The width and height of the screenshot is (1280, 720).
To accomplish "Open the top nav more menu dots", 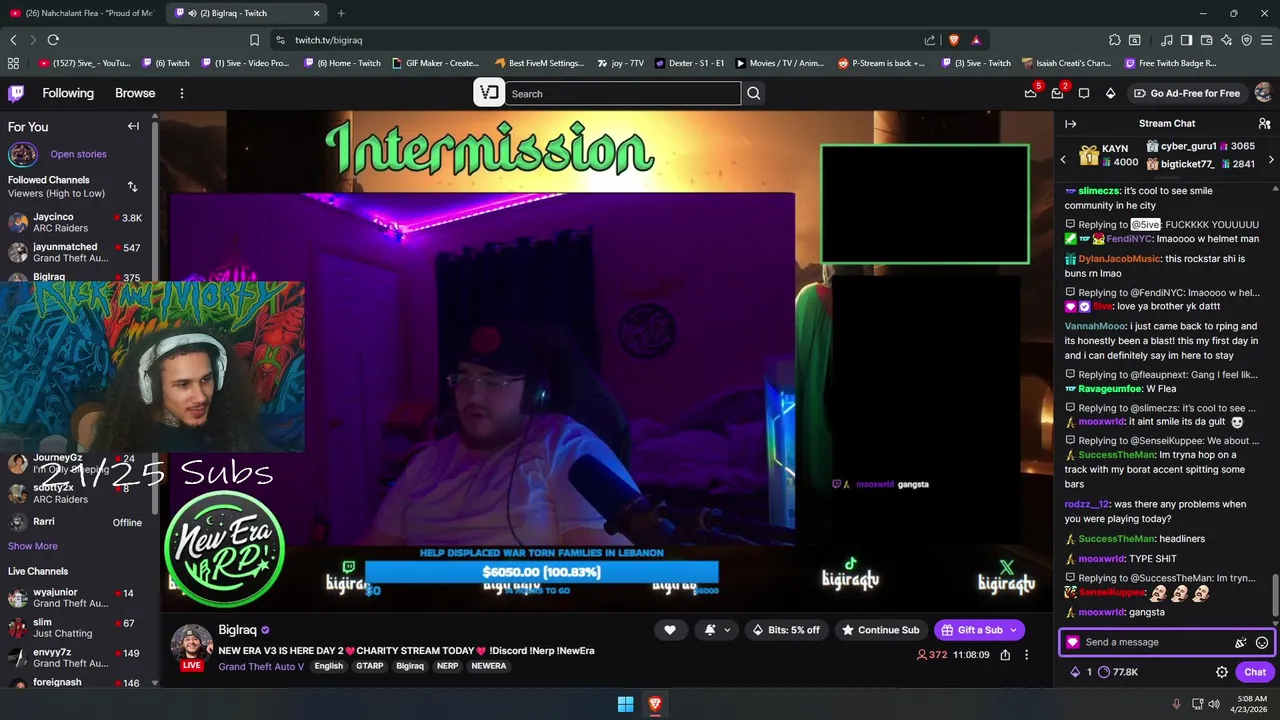I will (x=181, y=93).
